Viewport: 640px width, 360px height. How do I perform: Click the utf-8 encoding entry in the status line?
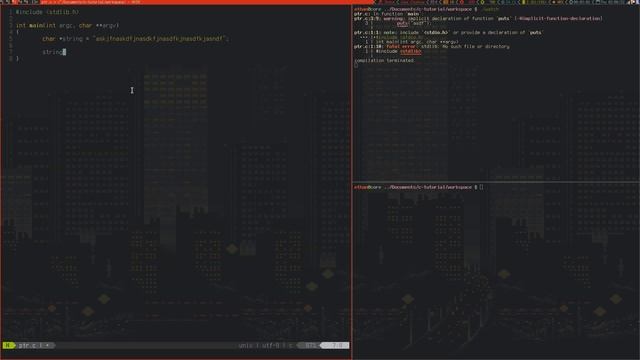[271, 345]
